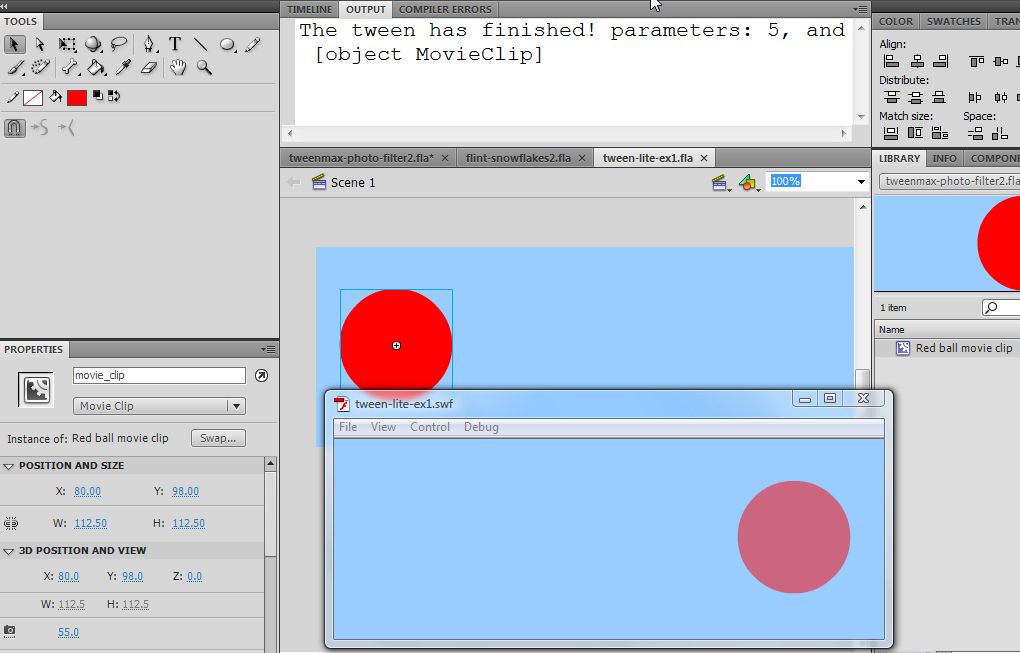Open the 100% zoom level dropdown
Image resolution: width=1020 pixels, height=653 pixels.
(861, 182)
